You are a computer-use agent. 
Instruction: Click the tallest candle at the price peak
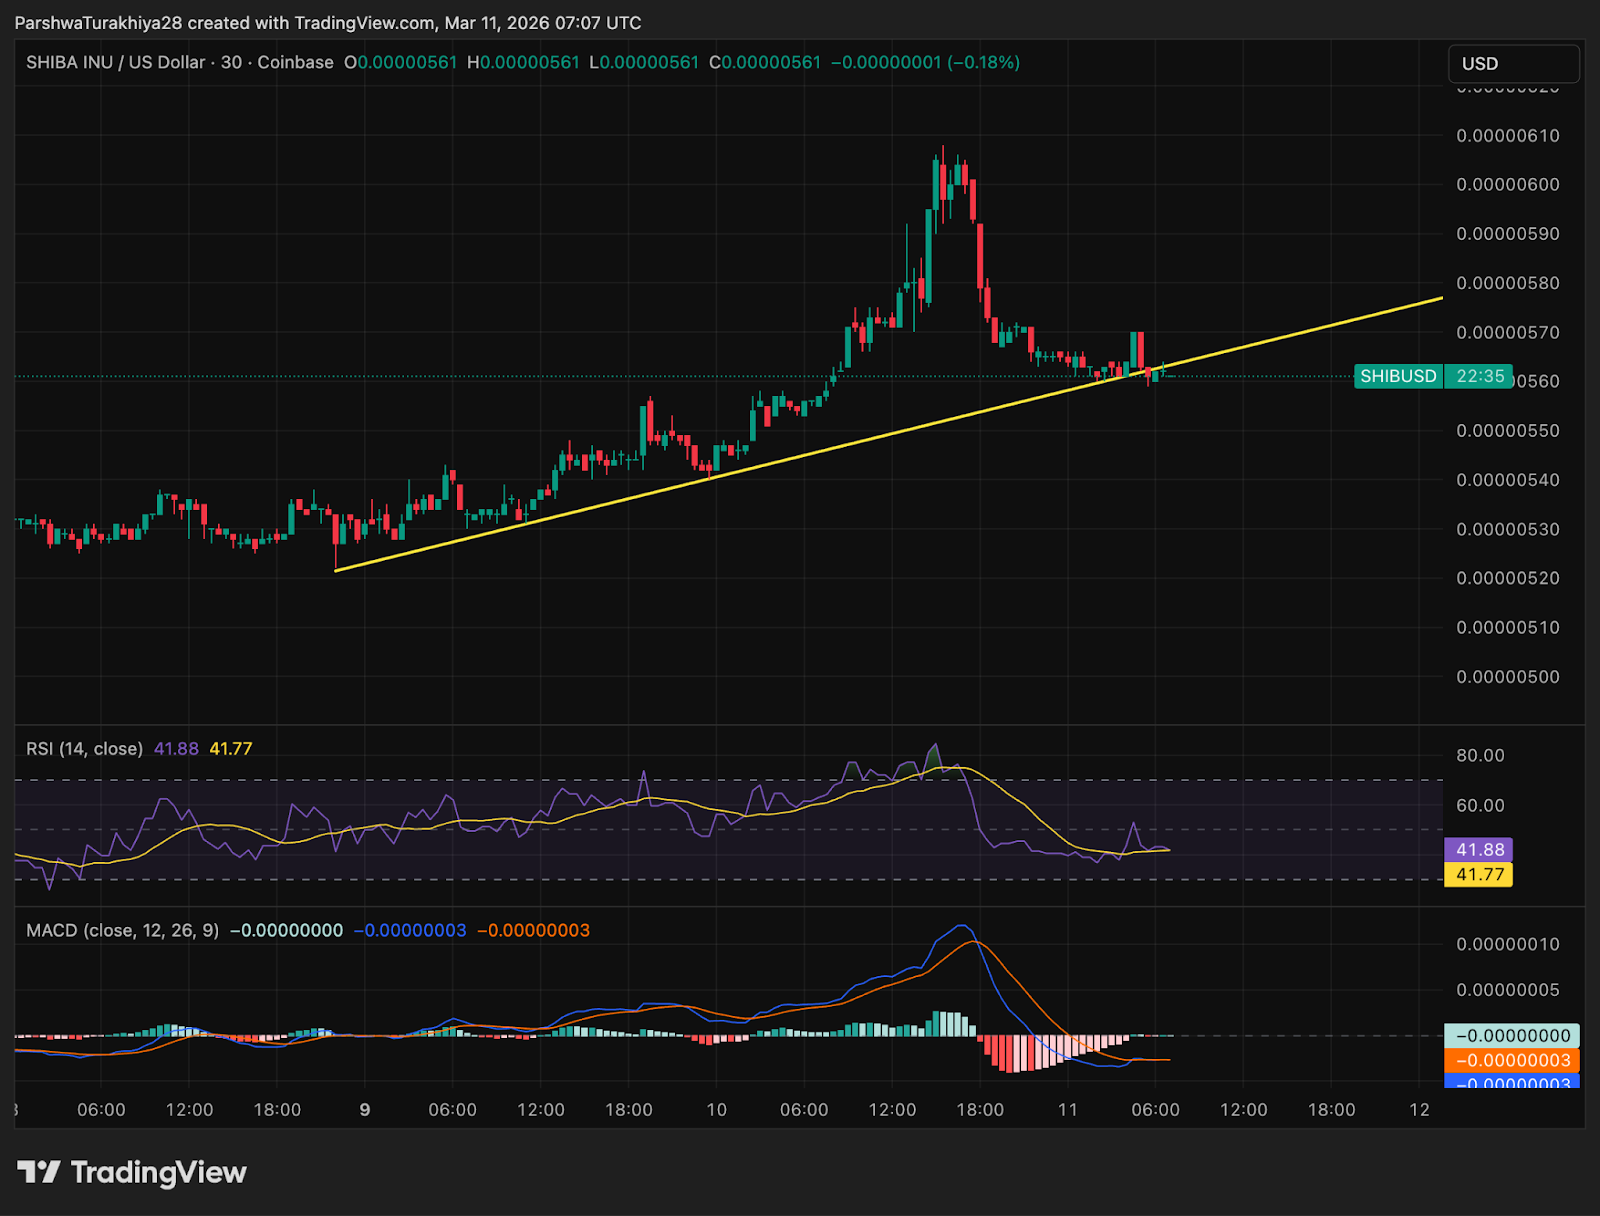pos(930,255)
